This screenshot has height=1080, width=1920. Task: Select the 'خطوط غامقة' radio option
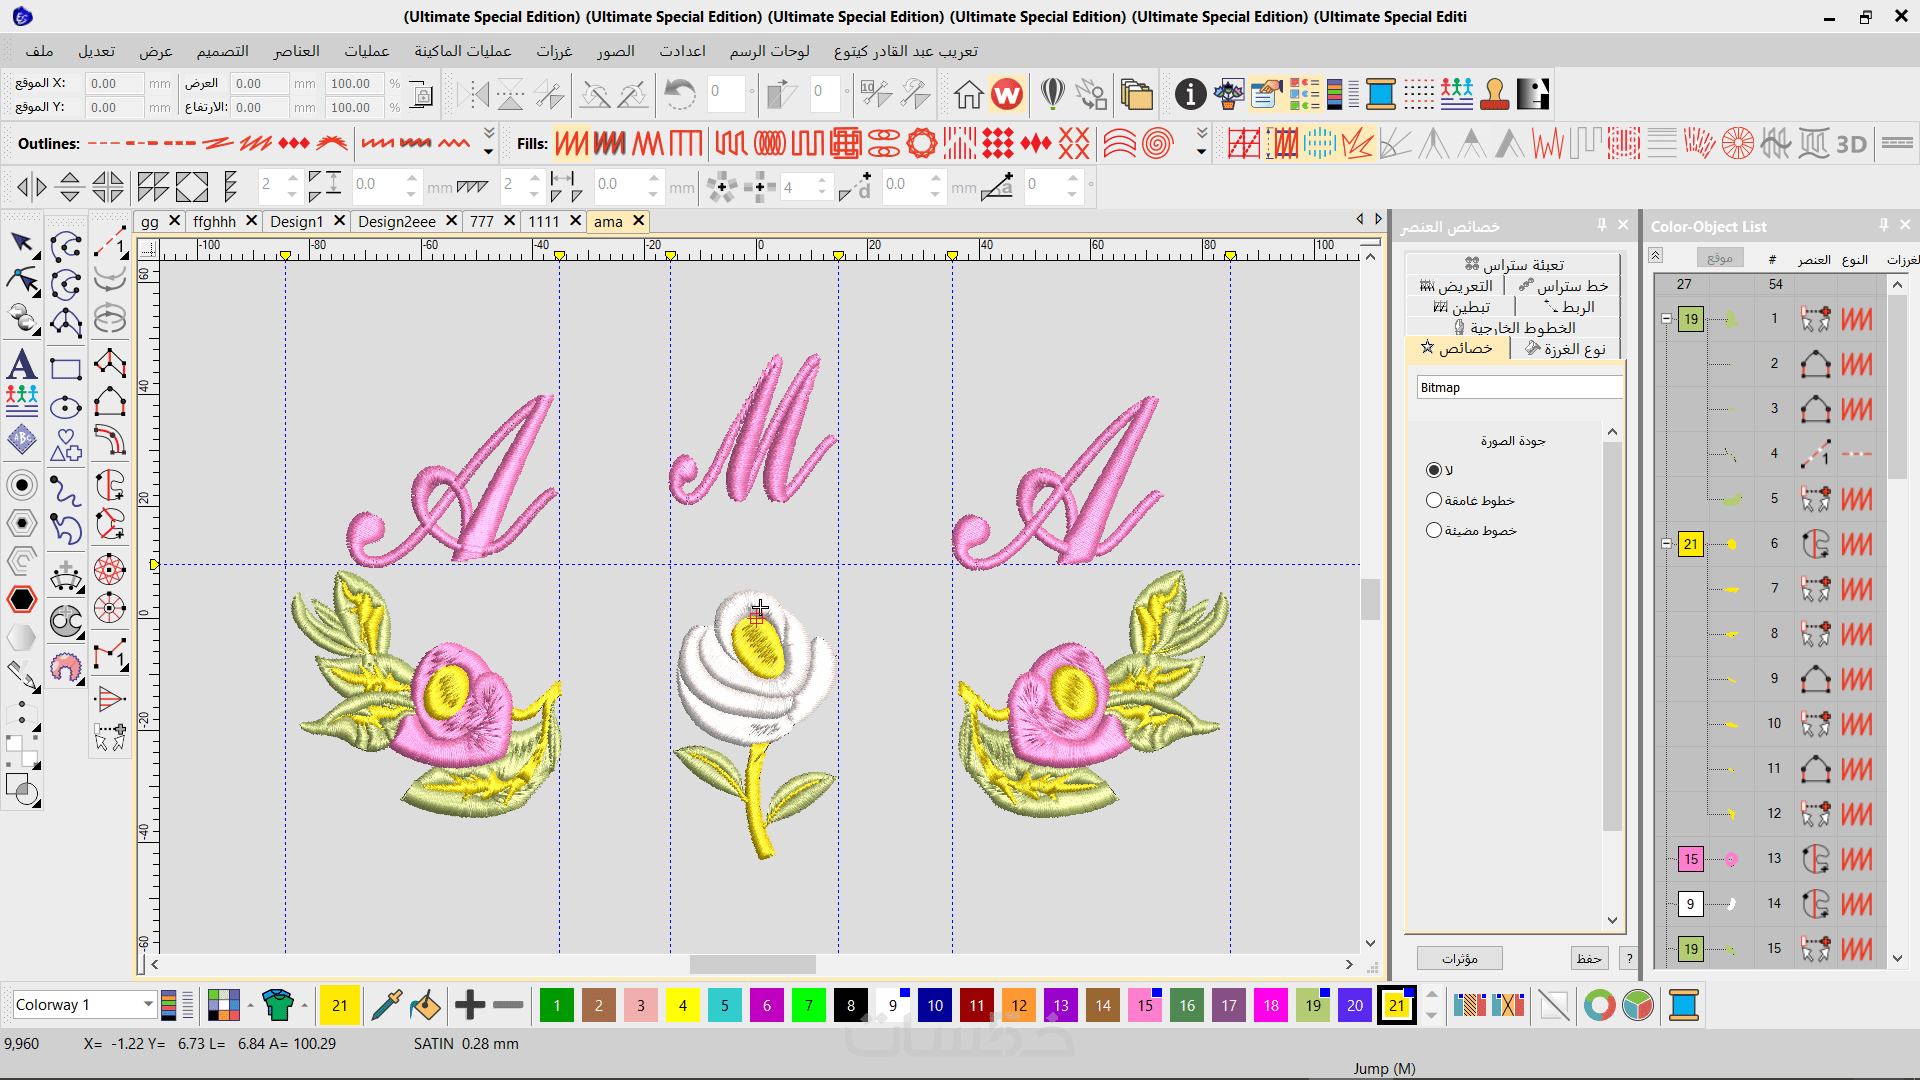(x=1434, y=500)
